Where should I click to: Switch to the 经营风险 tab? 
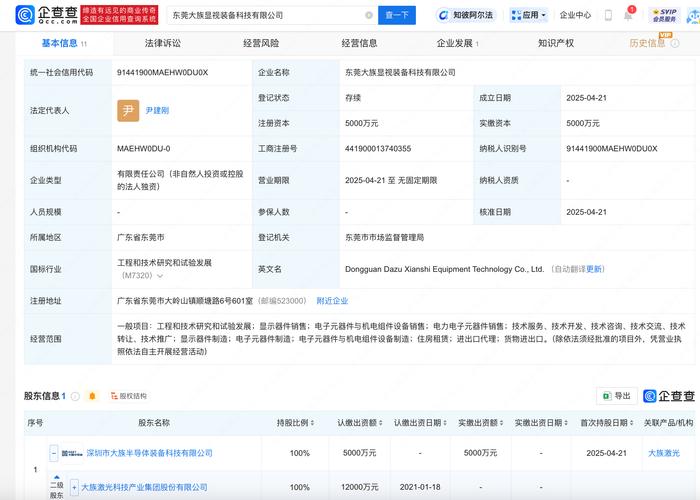(261, 43)
